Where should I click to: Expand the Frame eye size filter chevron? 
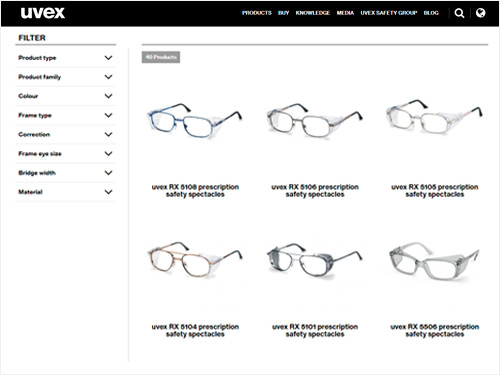pyautogui.click(x=108, y=154)
